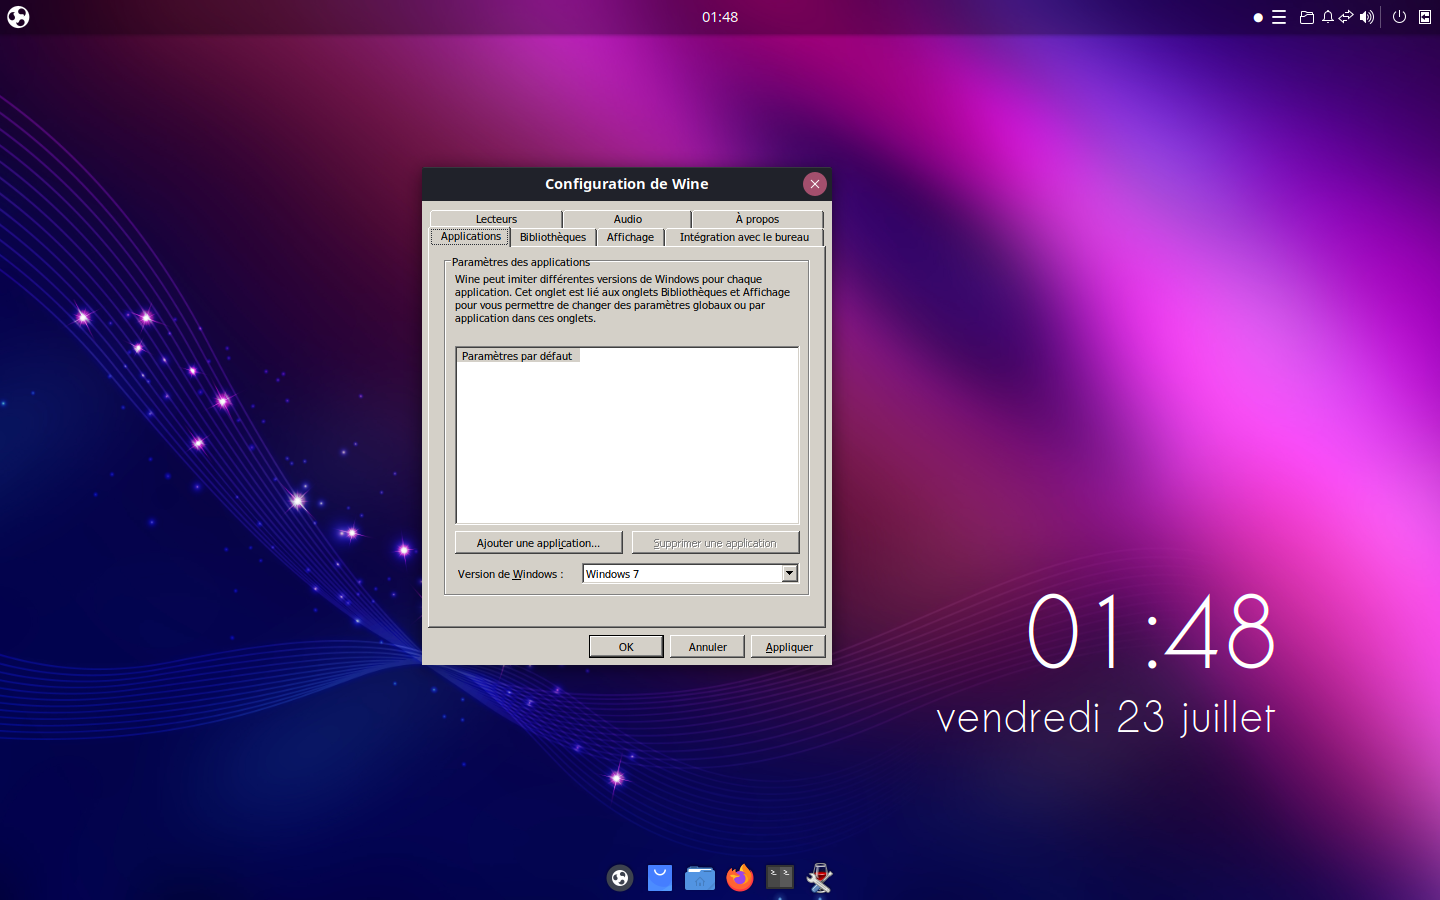Open the terminal icon in the dock
The height and width of the screenshot is (900, 1440).
click(x=780, y=878)
